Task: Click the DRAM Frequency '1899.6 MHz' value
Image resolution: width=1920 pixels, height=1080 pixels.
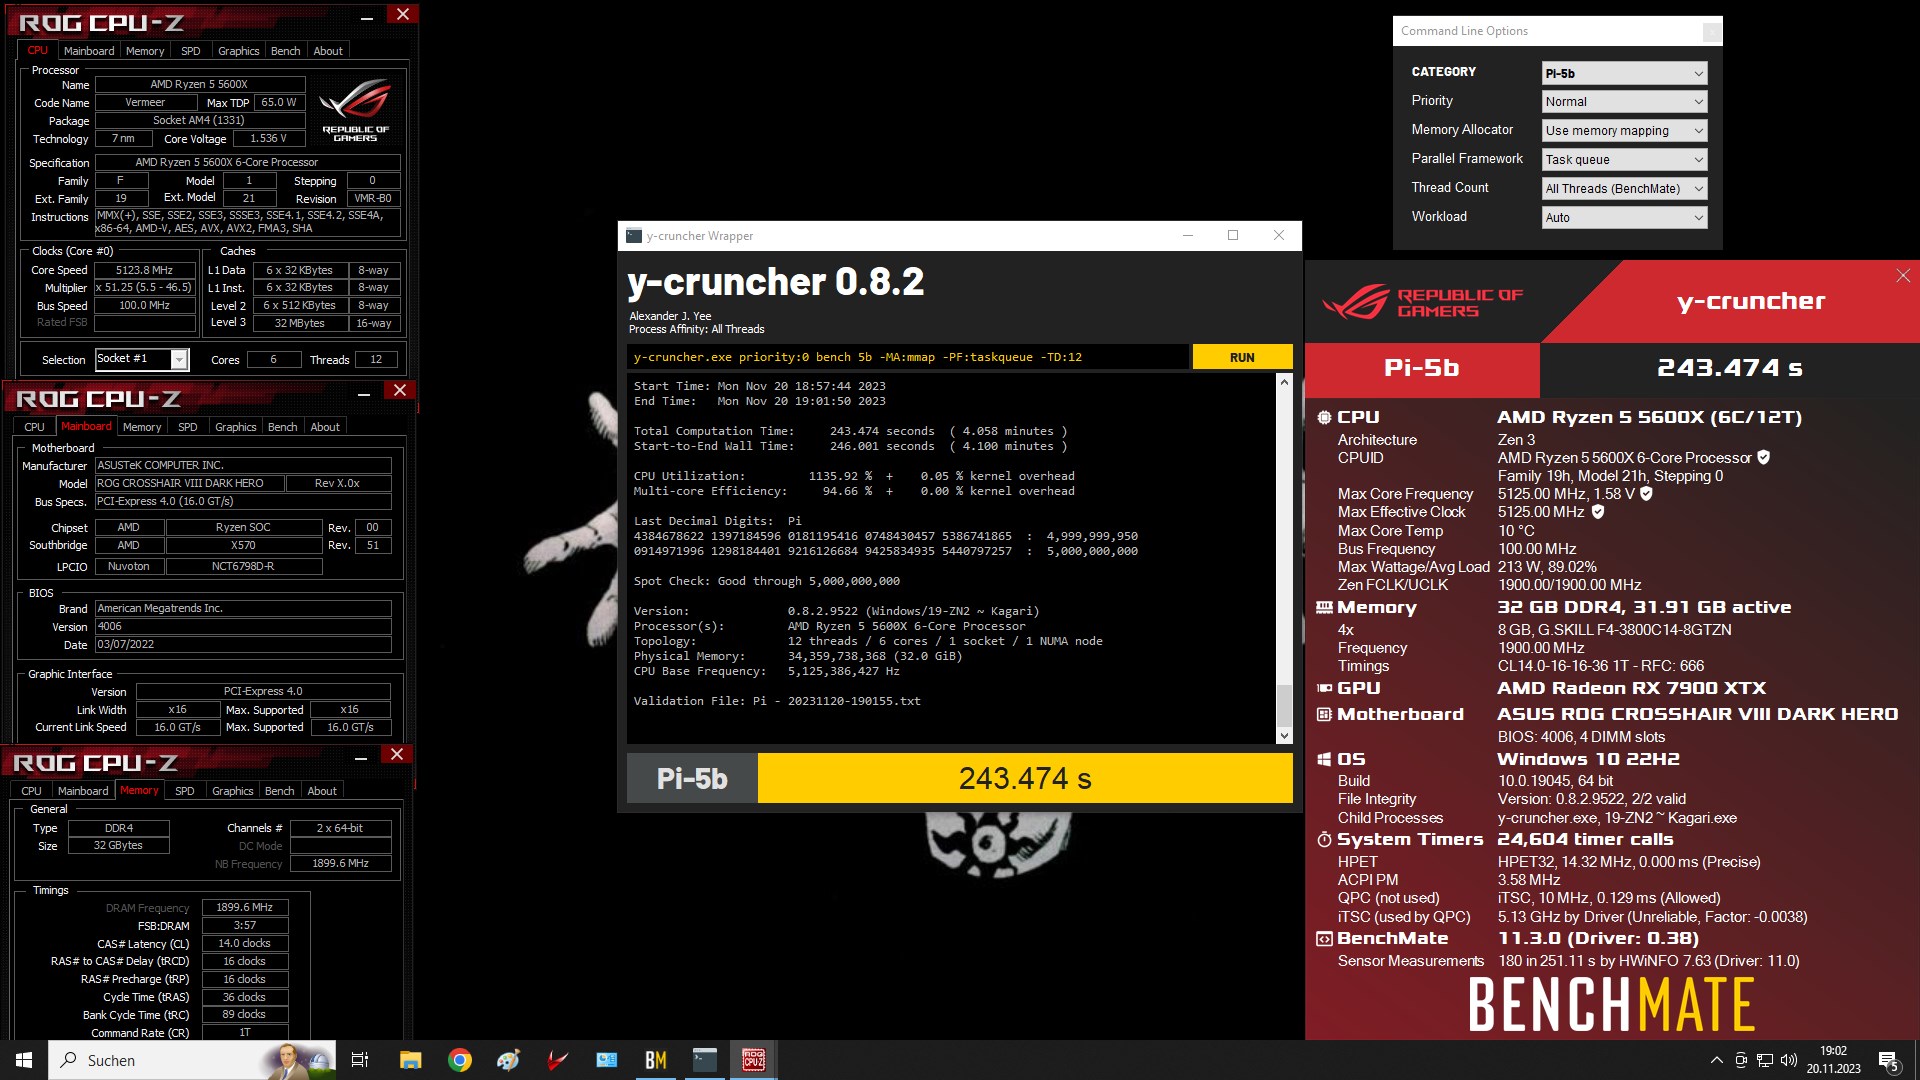Action: (244, 907)
